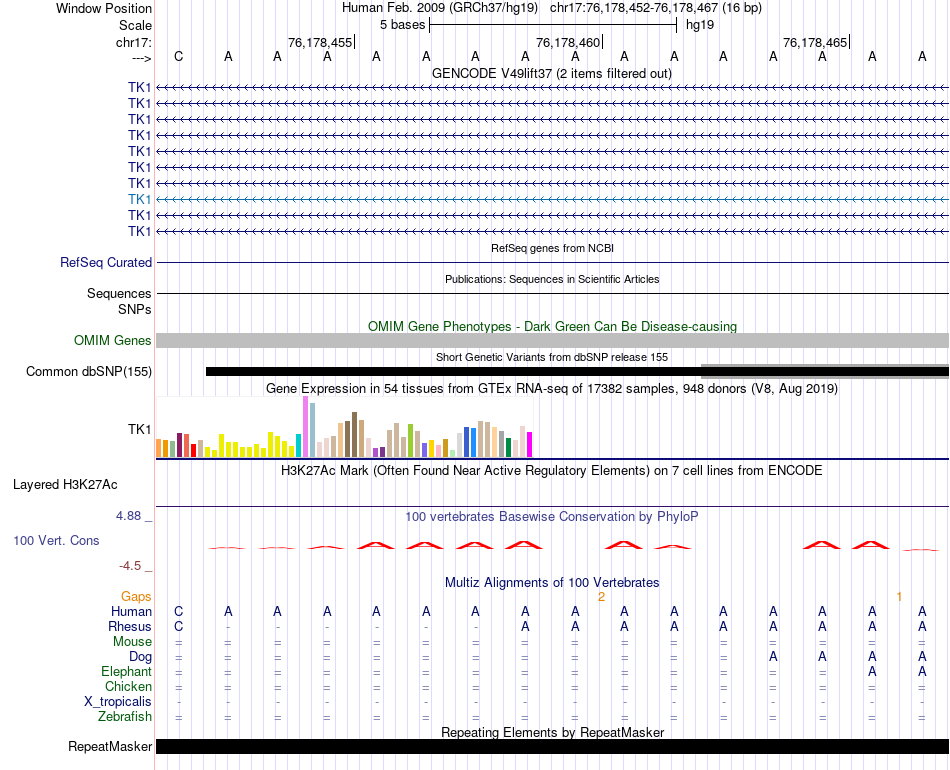950x770 pixels.
Task: Click the gray OMIM Genes bar
Action: tap(552, 340)
